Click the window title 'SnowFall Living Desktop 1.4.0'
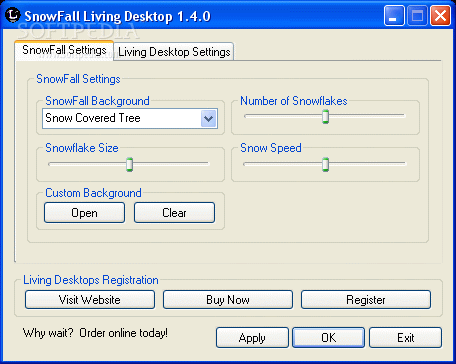 click(118, 16)
